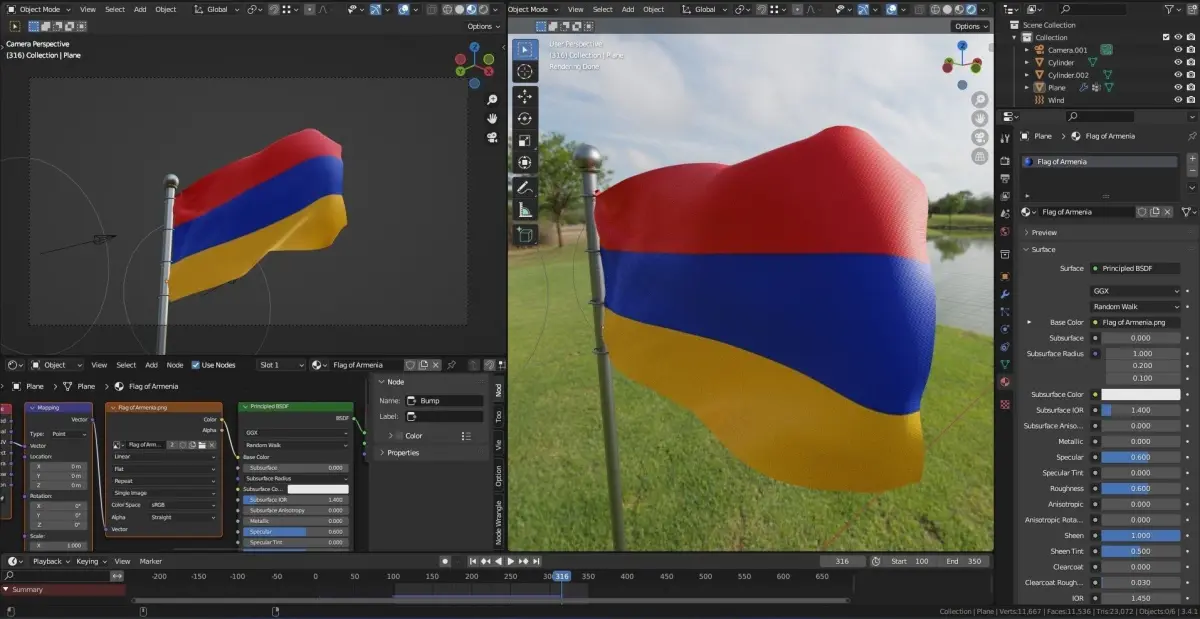Viewport: 1200px width, 619px height.
Task: Hide Plane object via eye icon
Action: click(1178, 87)
